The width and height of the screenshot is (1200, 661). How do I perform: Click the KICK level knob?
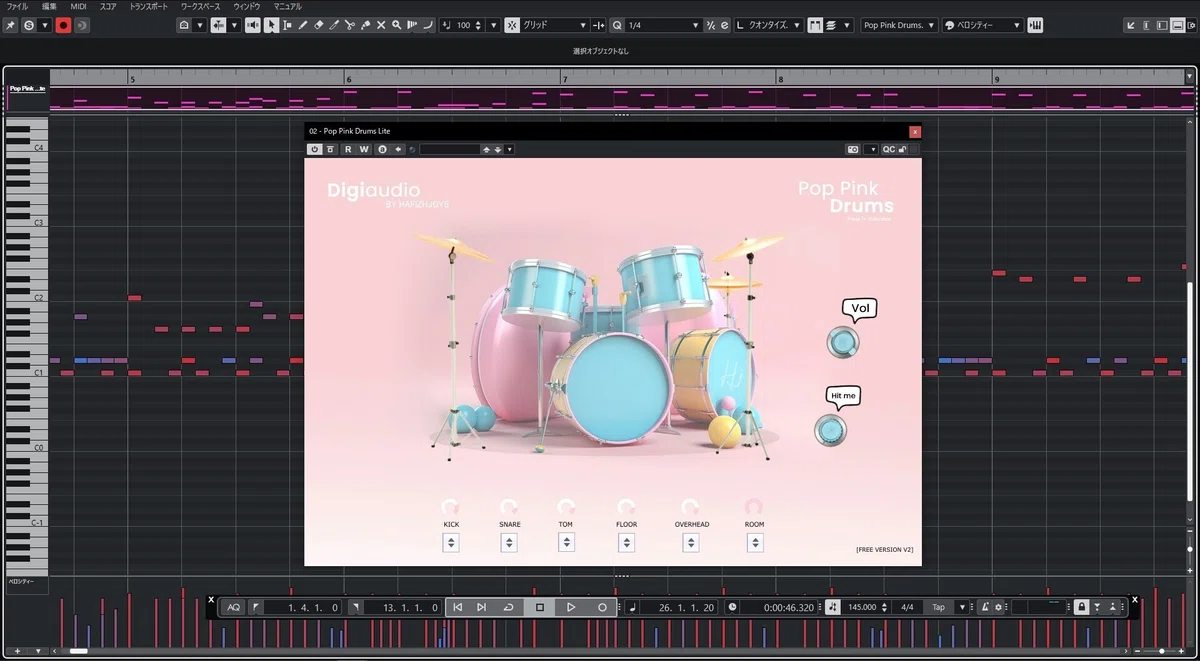coord(450,507)
